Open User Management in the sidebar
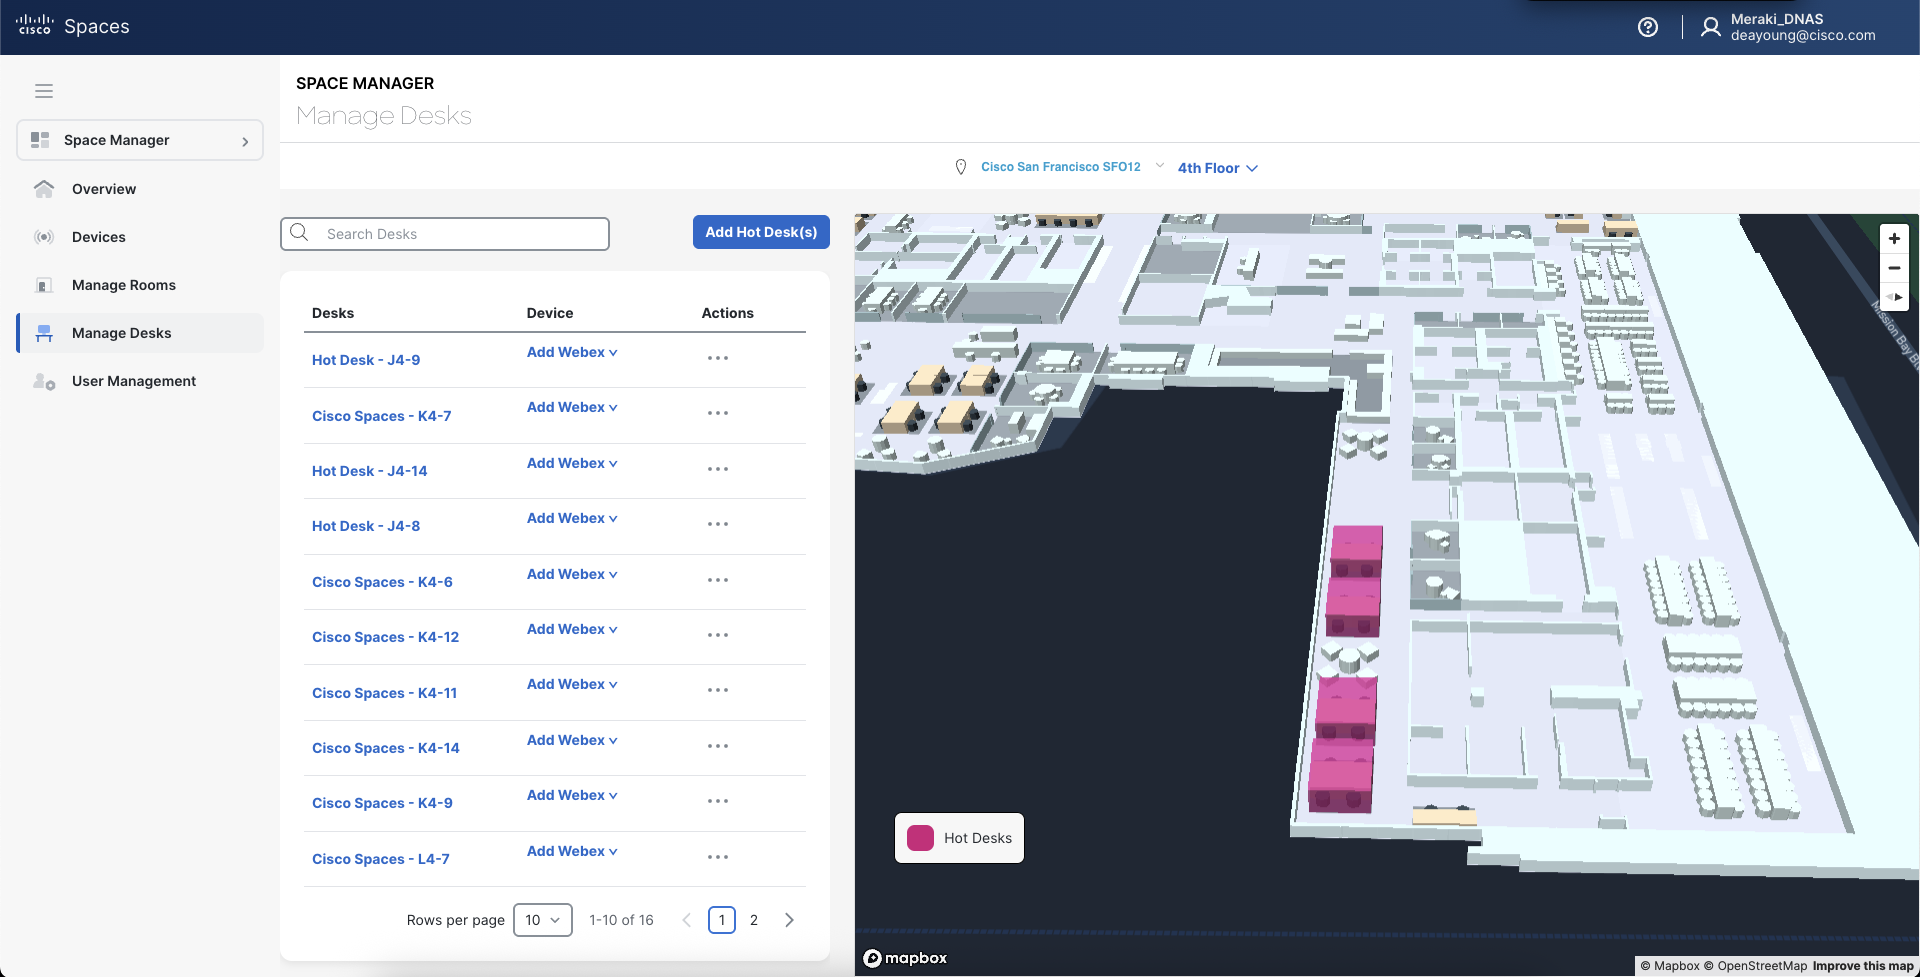Image resolution: width=1920 pixels, height=977 pixels. (x=134, y=380)
